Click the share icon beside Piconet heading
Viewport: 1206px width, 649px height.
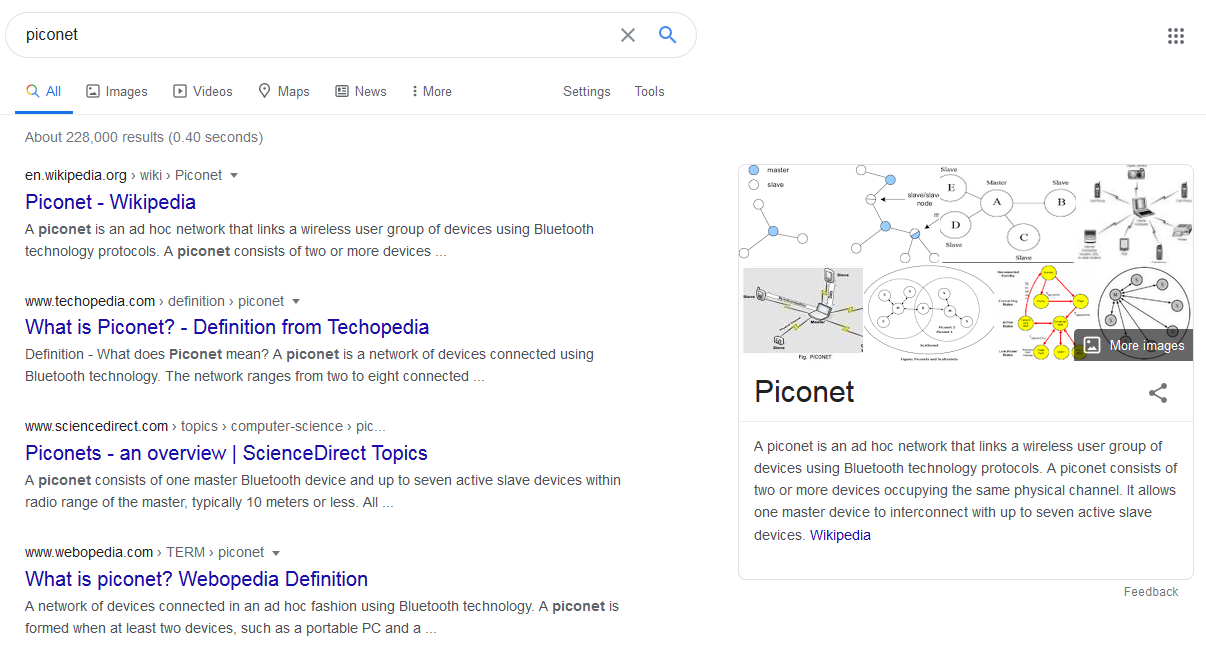1157,393
